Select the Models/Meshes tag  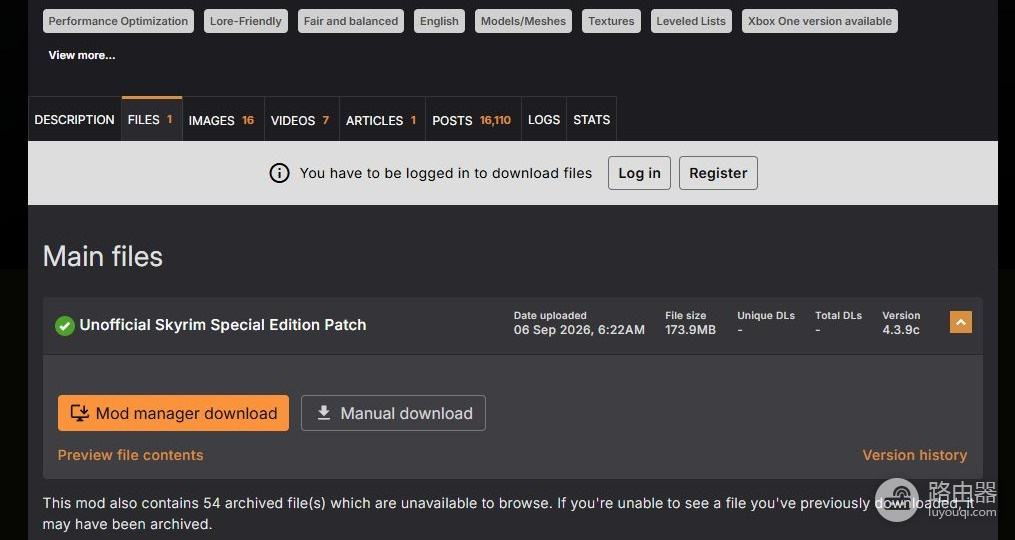click(523, 21)
